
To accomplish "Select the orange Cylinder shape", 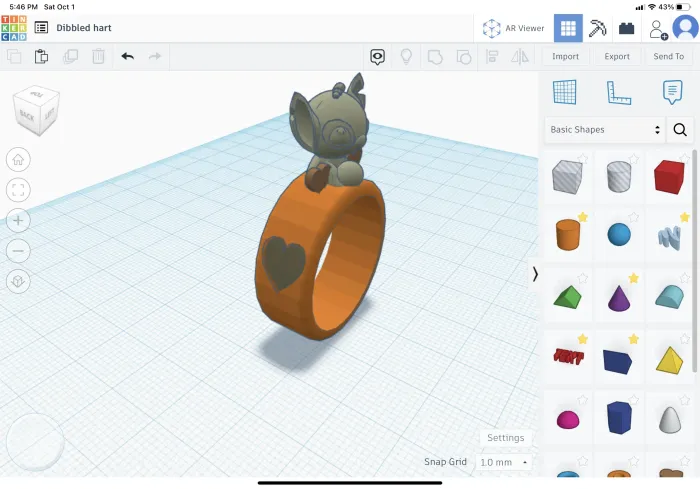I will pos(568,235).
